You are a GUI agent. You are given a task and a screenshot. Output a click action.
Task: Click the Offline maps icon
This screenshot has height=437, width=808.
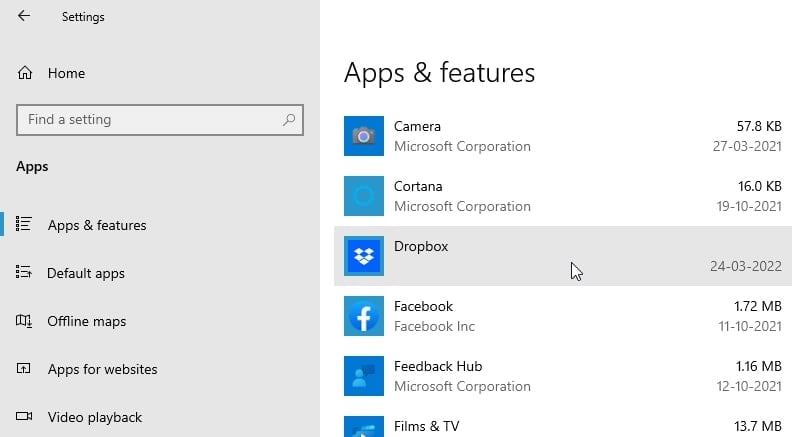tap(24, 321)
